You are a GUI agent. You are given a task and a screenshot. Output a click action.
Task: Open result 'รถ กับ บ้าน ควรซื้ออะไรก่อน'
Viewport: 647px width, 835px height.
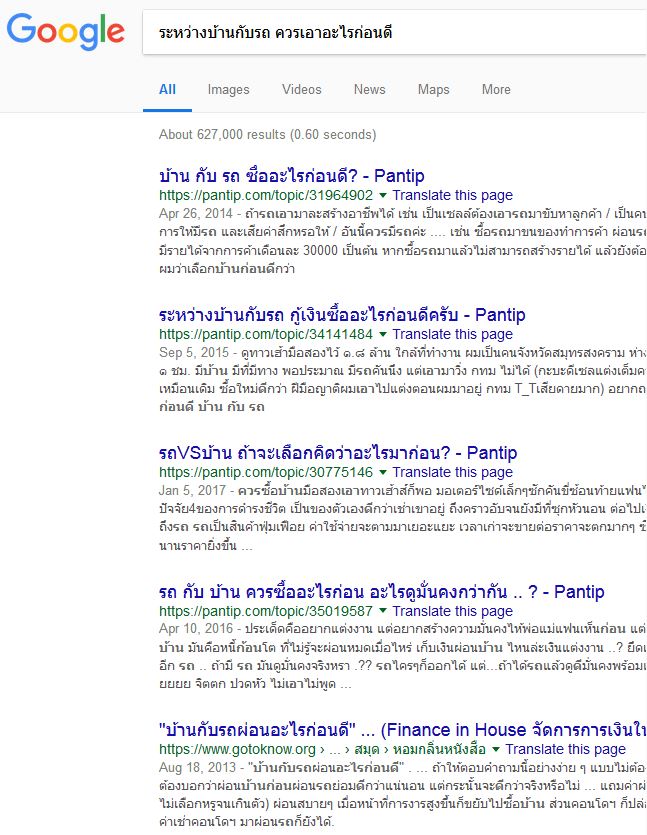tap(381, 592)
